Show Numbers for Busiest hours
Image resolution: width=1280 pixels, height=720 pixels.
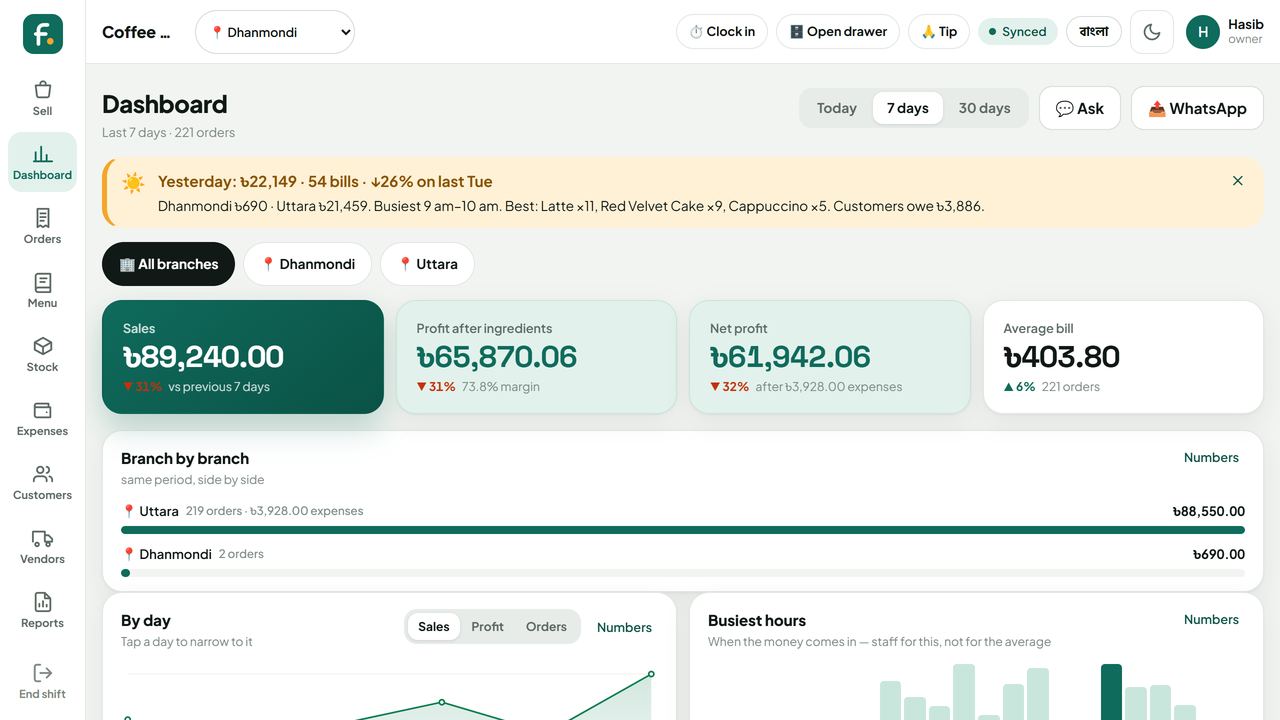pyautogui.click(x=1211, y=620)
